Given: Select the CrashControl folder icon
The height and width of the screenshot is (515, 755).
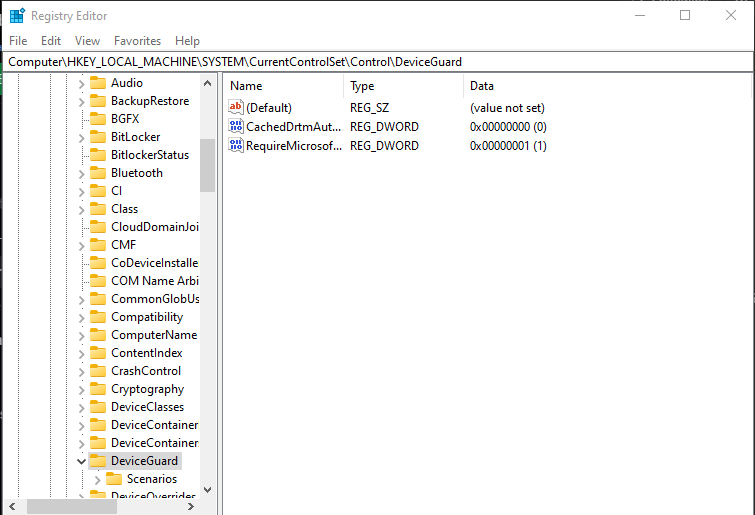Looking at the screenshot, I should tap(98, 371).
